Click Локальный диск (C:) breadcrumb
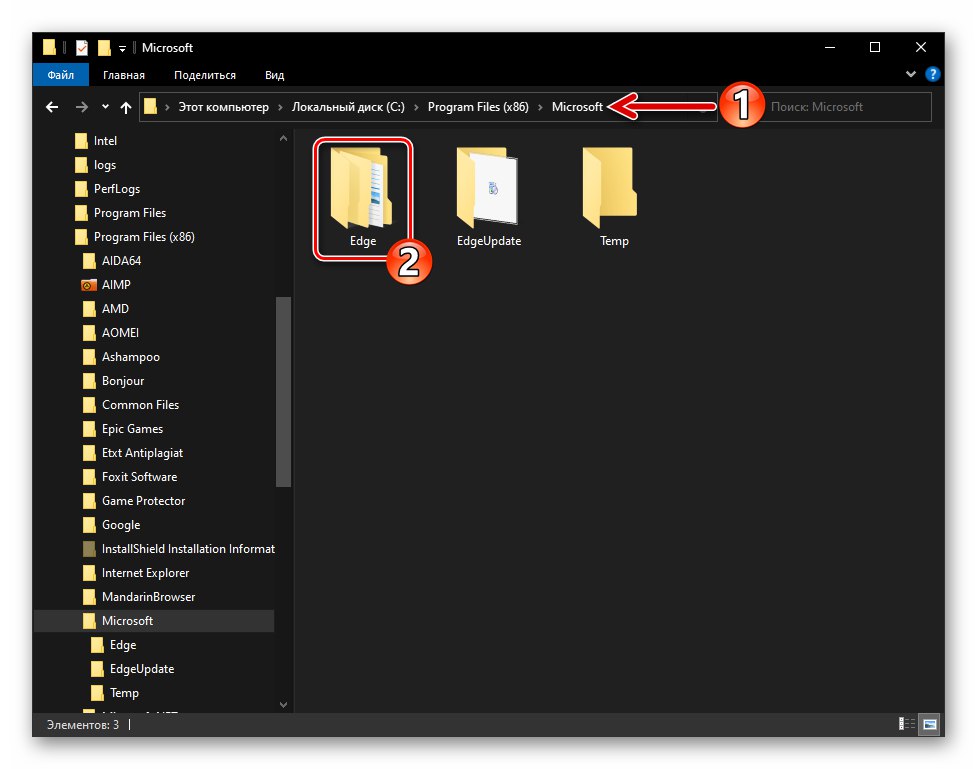This screenshot has width=977, height=769. 348,107
